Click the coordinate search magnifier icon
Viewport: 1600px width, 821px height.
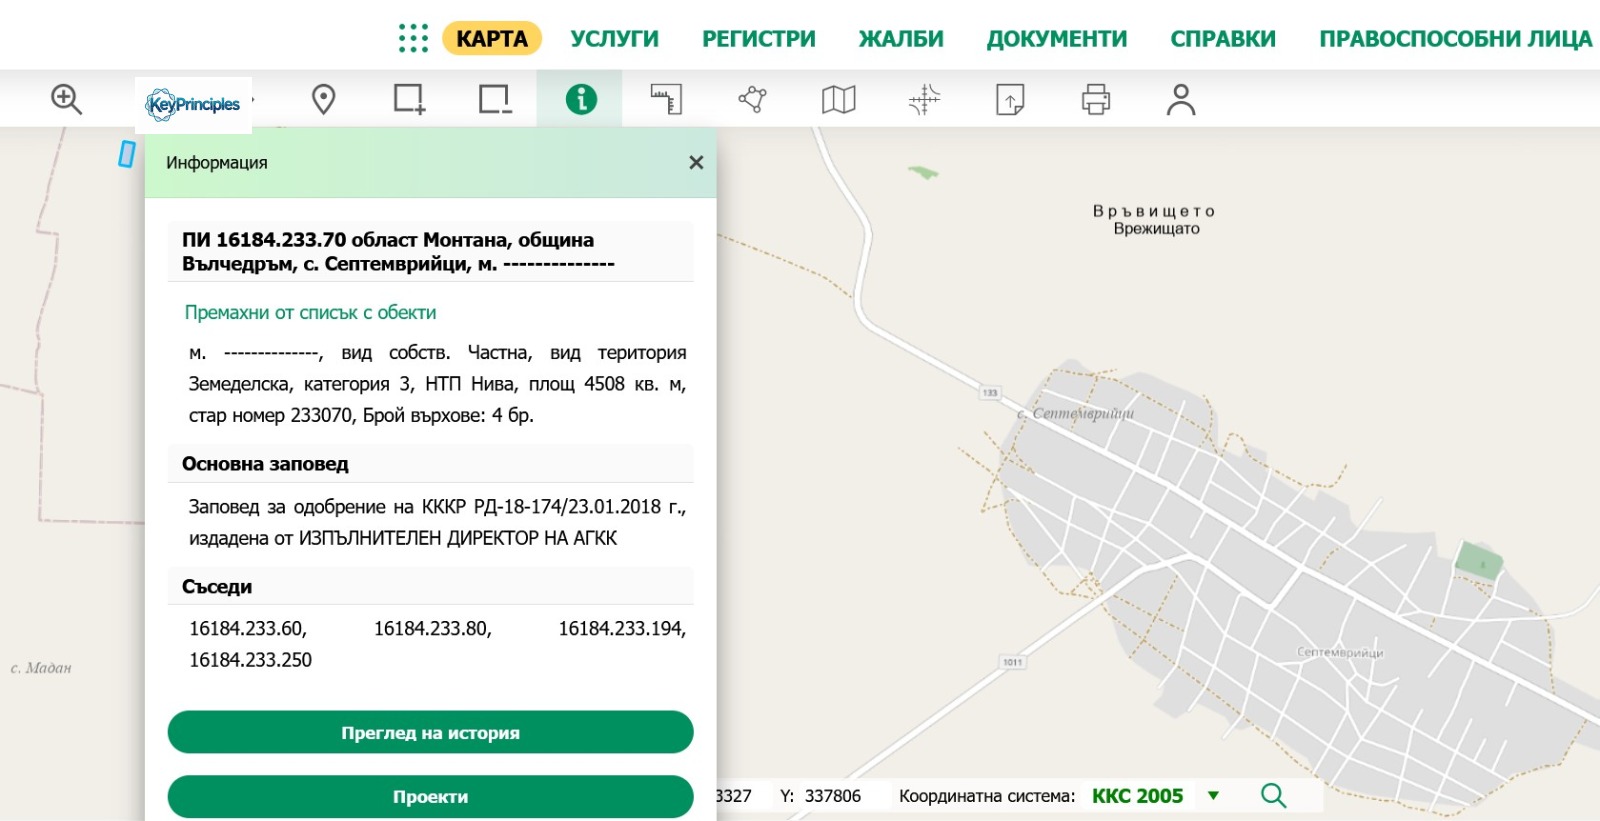[1273, 795]
